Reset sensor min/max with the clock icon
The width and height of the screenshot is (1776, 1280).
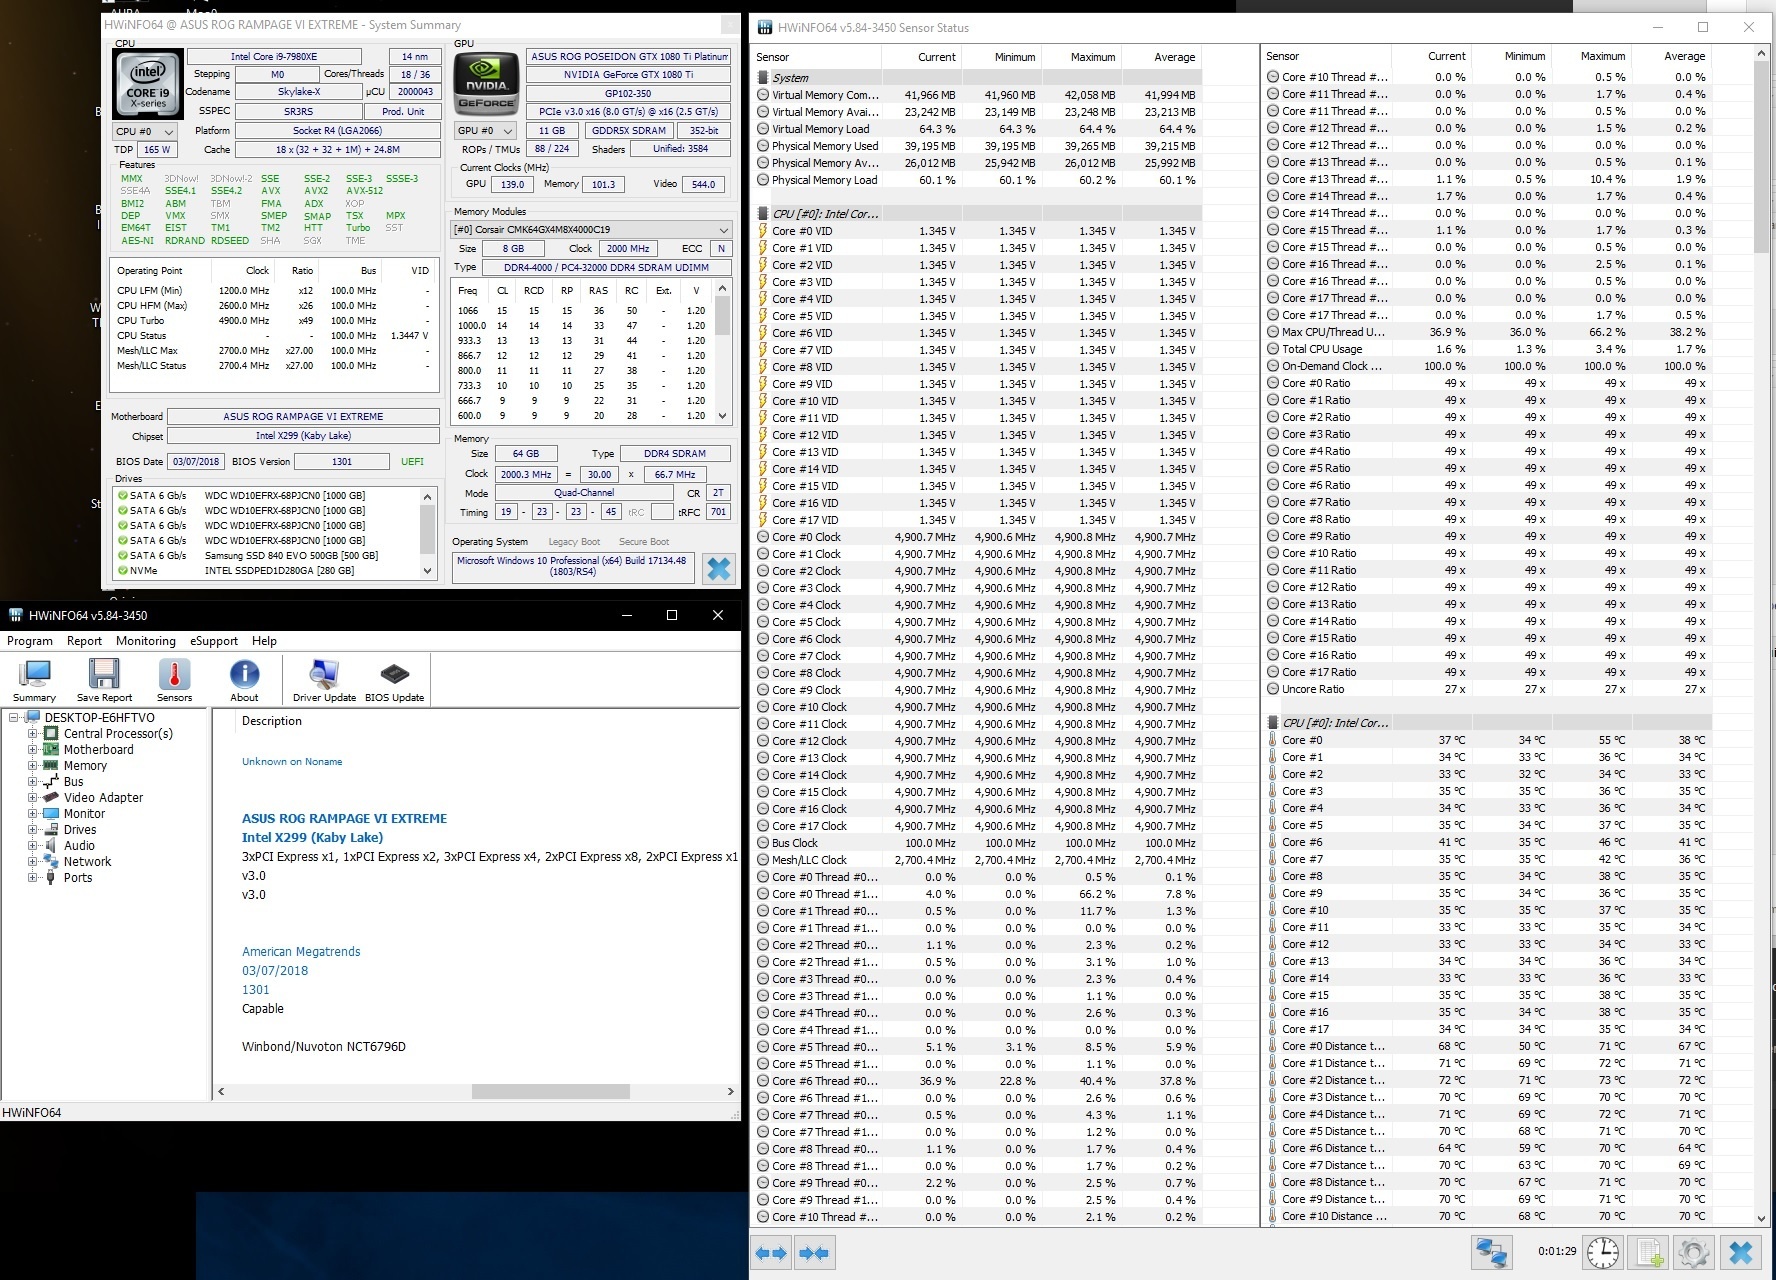click(1603, 1253)
